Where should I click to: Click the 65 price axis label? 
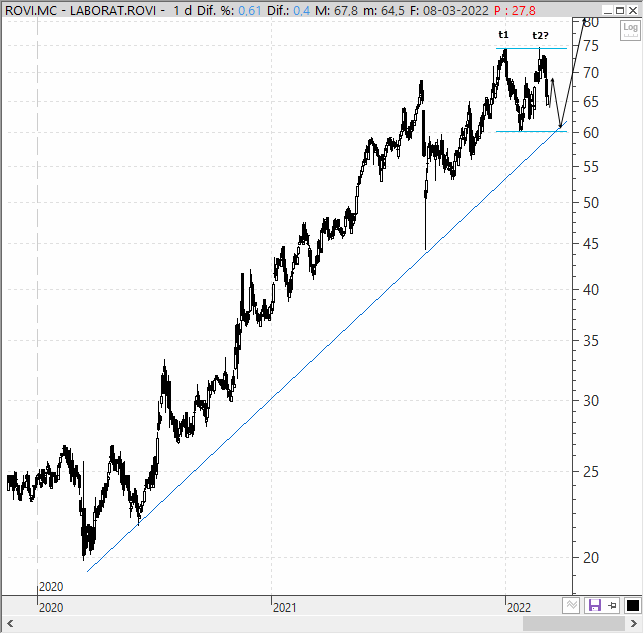[591, 102]
